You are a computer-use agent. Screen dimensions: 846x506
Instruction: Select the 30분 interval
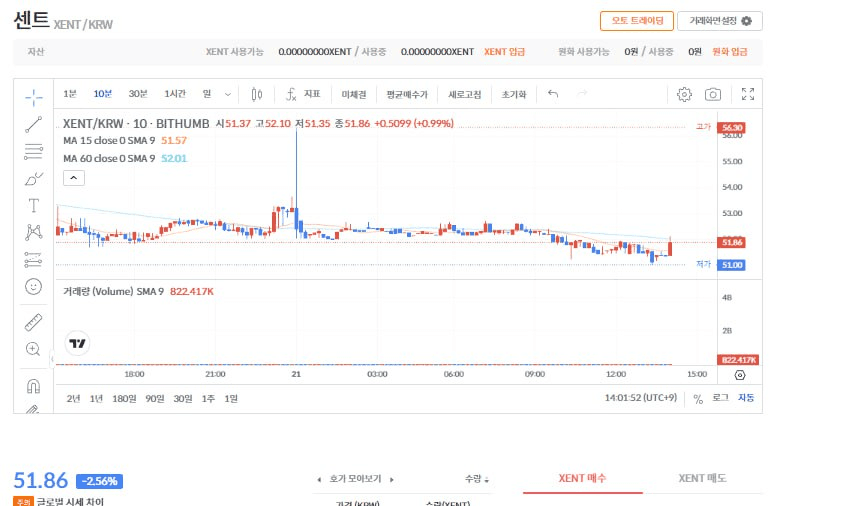click(138, 94)
